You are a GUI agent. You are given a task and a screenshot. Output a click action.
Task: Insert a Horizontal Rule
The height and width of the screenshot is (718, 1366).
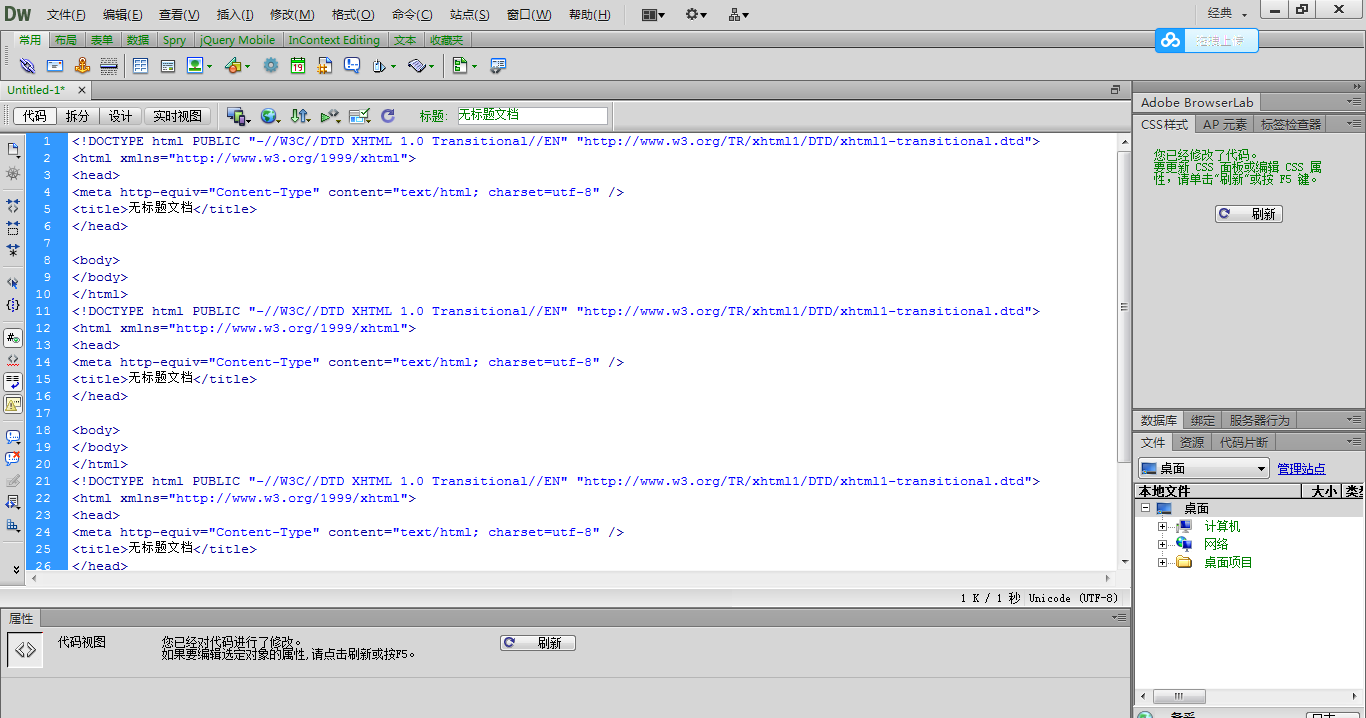click(109, 65)
